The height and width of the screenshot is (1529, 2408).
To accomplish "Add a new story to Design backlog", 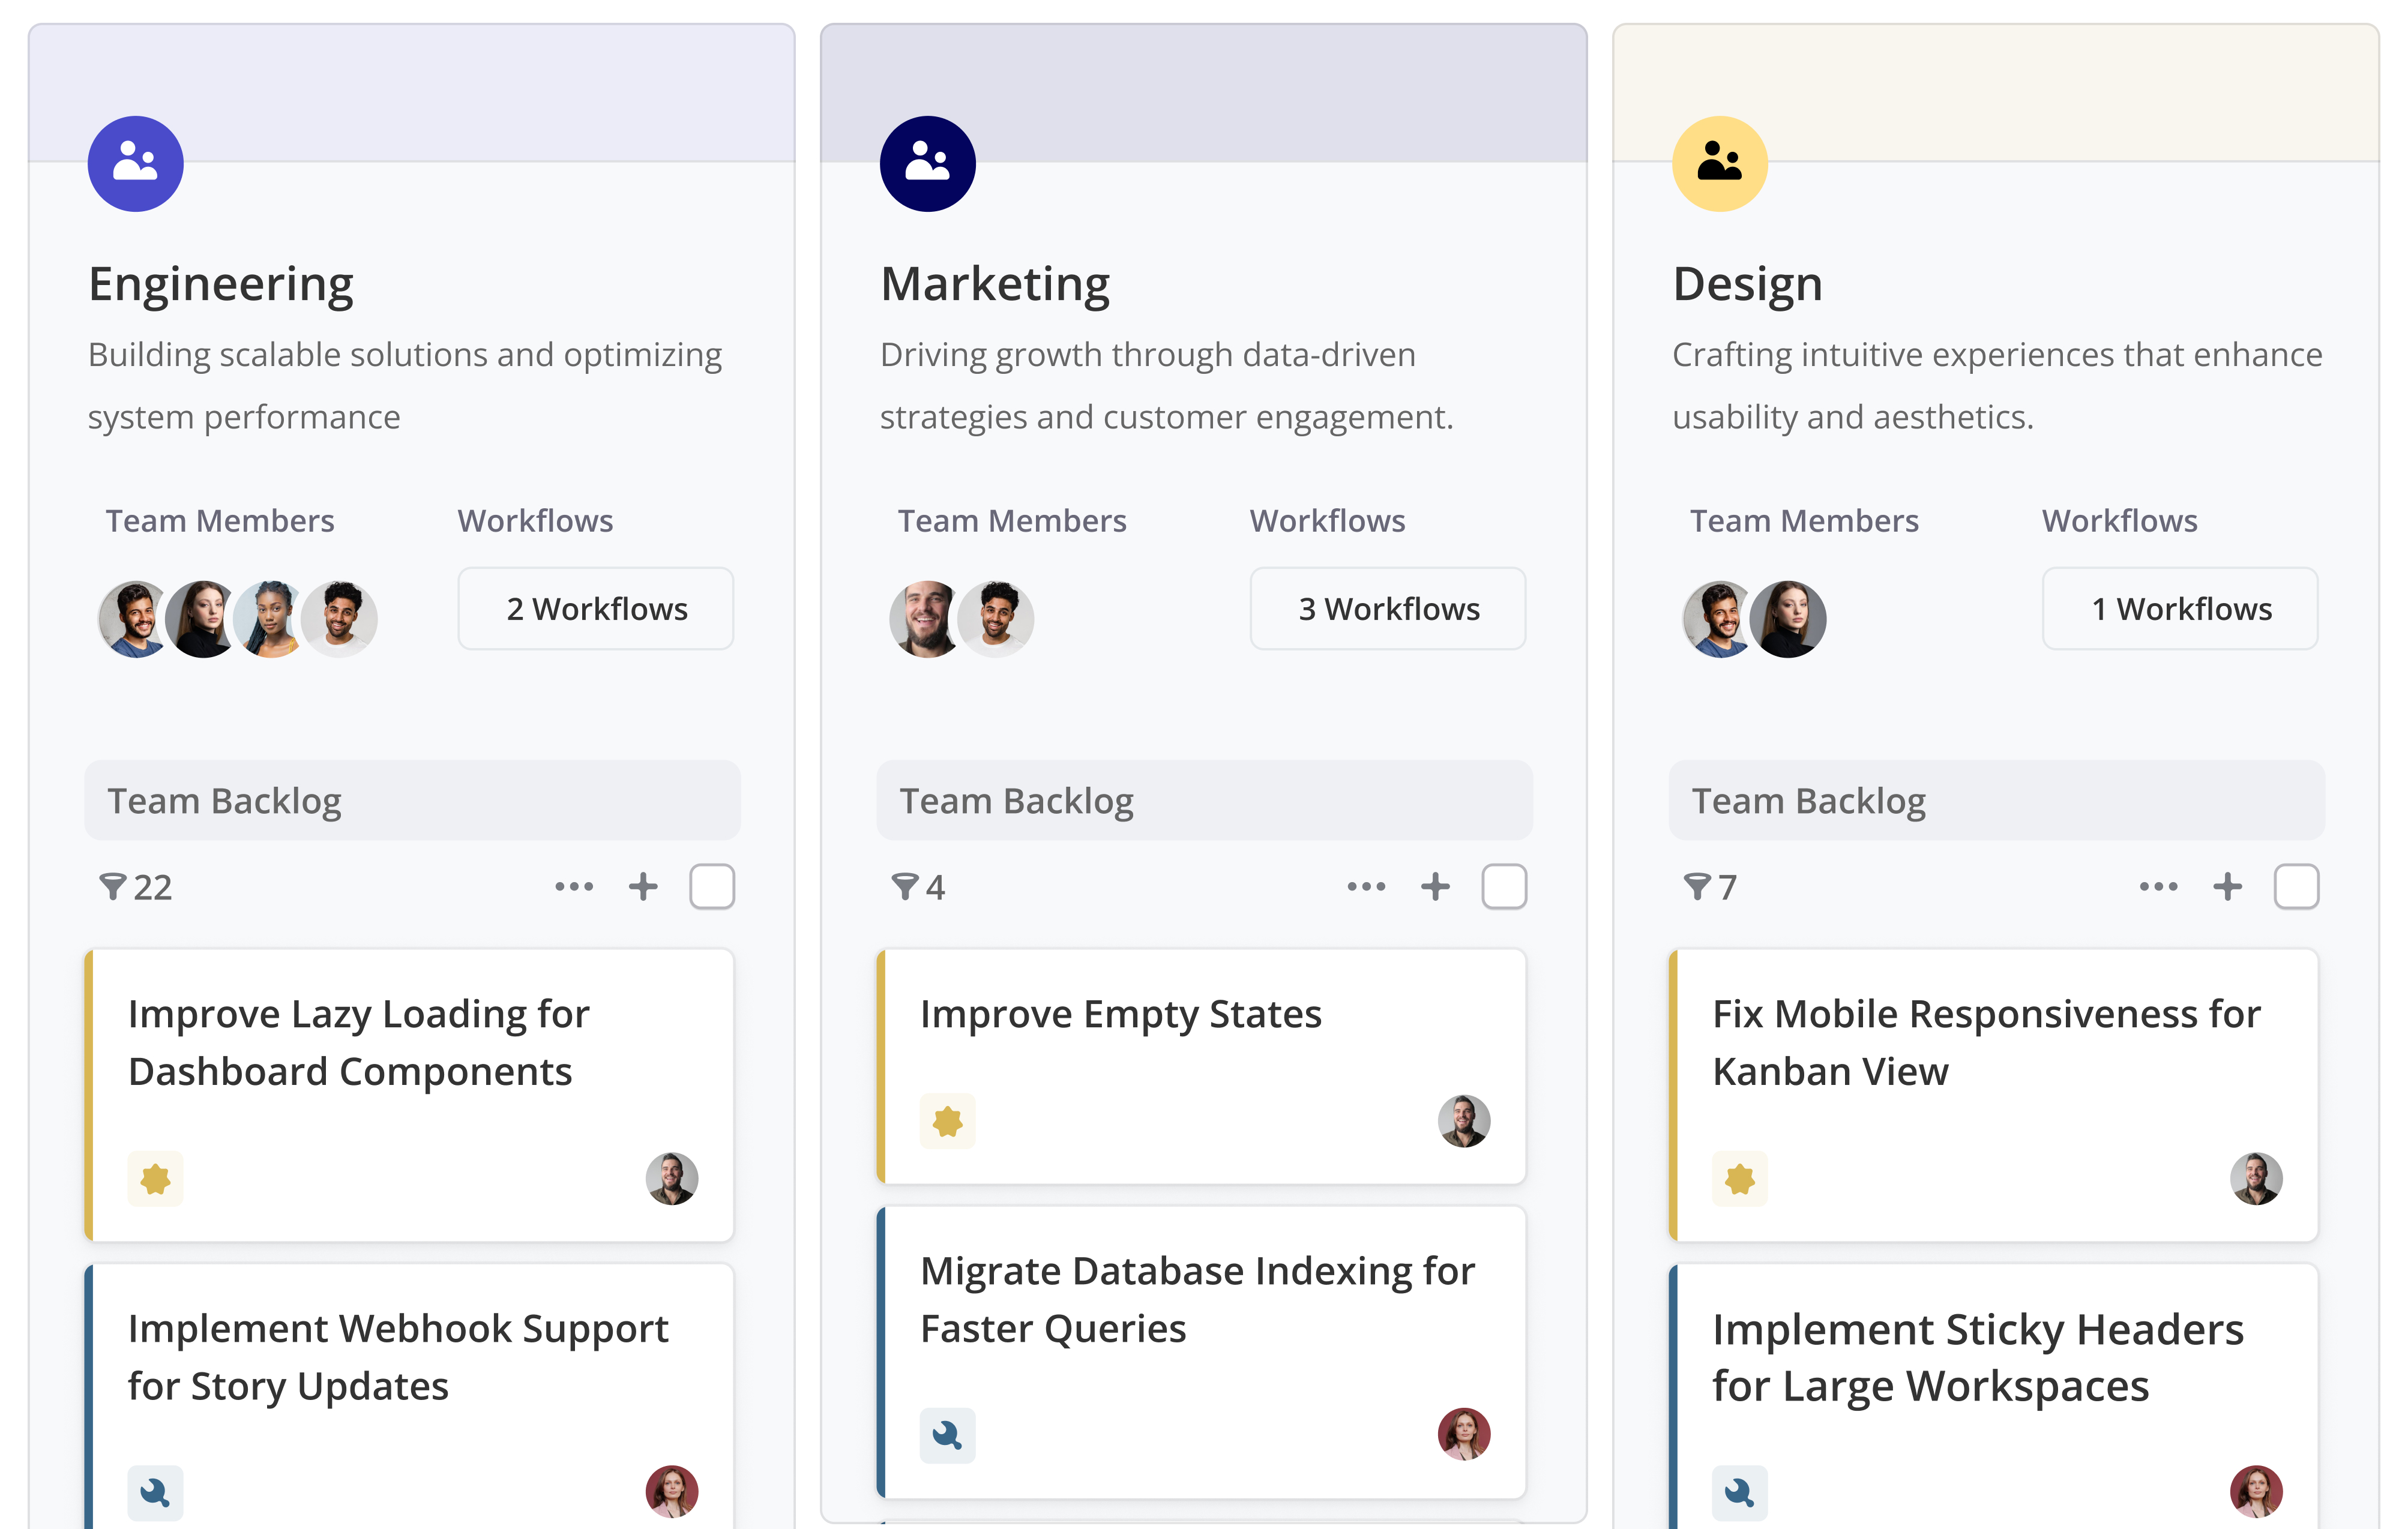I will coord(2227,887).
